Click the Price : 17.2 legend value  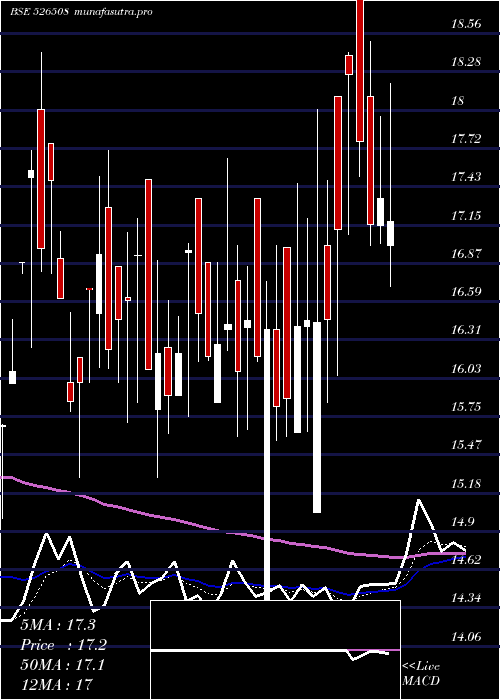pos(63,645)
